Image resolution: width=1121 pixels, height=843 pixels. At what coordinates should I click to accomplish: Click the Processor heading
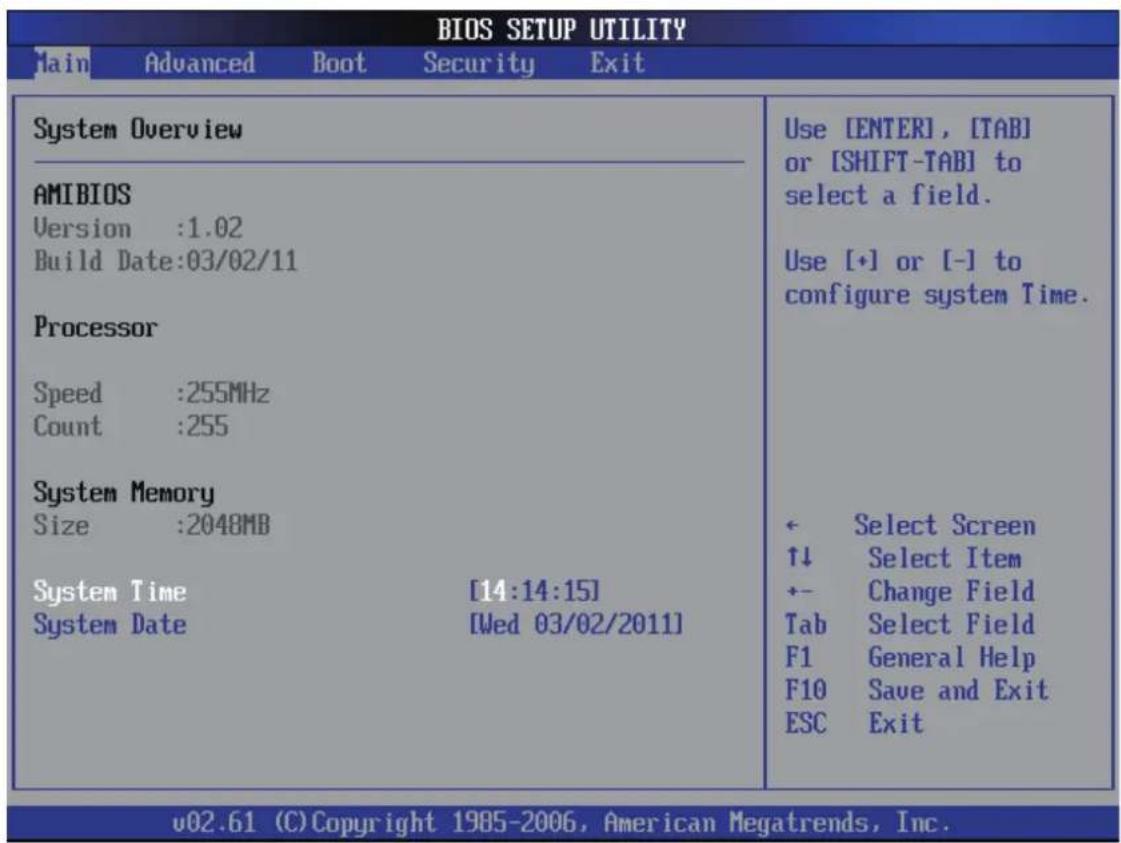pyautogui.click(x=95, y=327)
